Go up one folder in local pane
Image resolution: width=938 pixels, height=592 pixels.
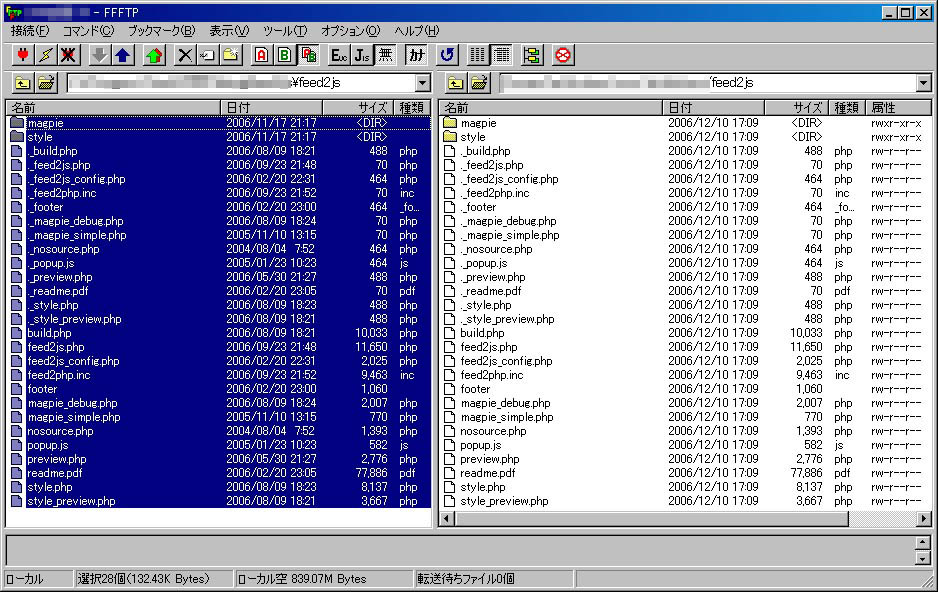[23, 83]
